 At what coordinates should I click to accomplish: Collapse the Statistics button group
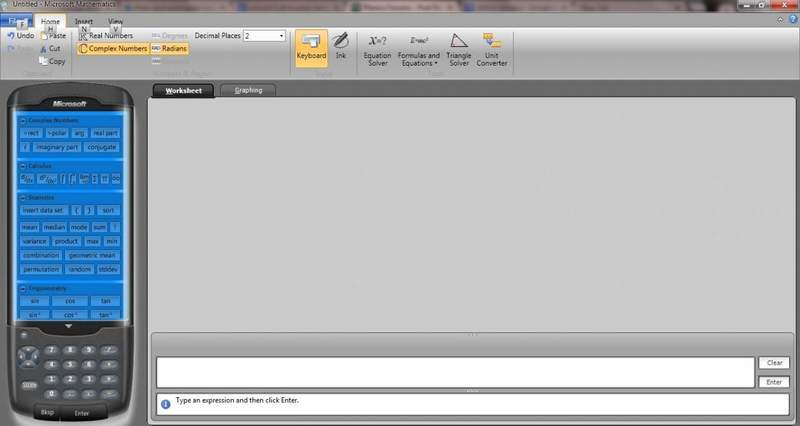[x=23, y=197]
